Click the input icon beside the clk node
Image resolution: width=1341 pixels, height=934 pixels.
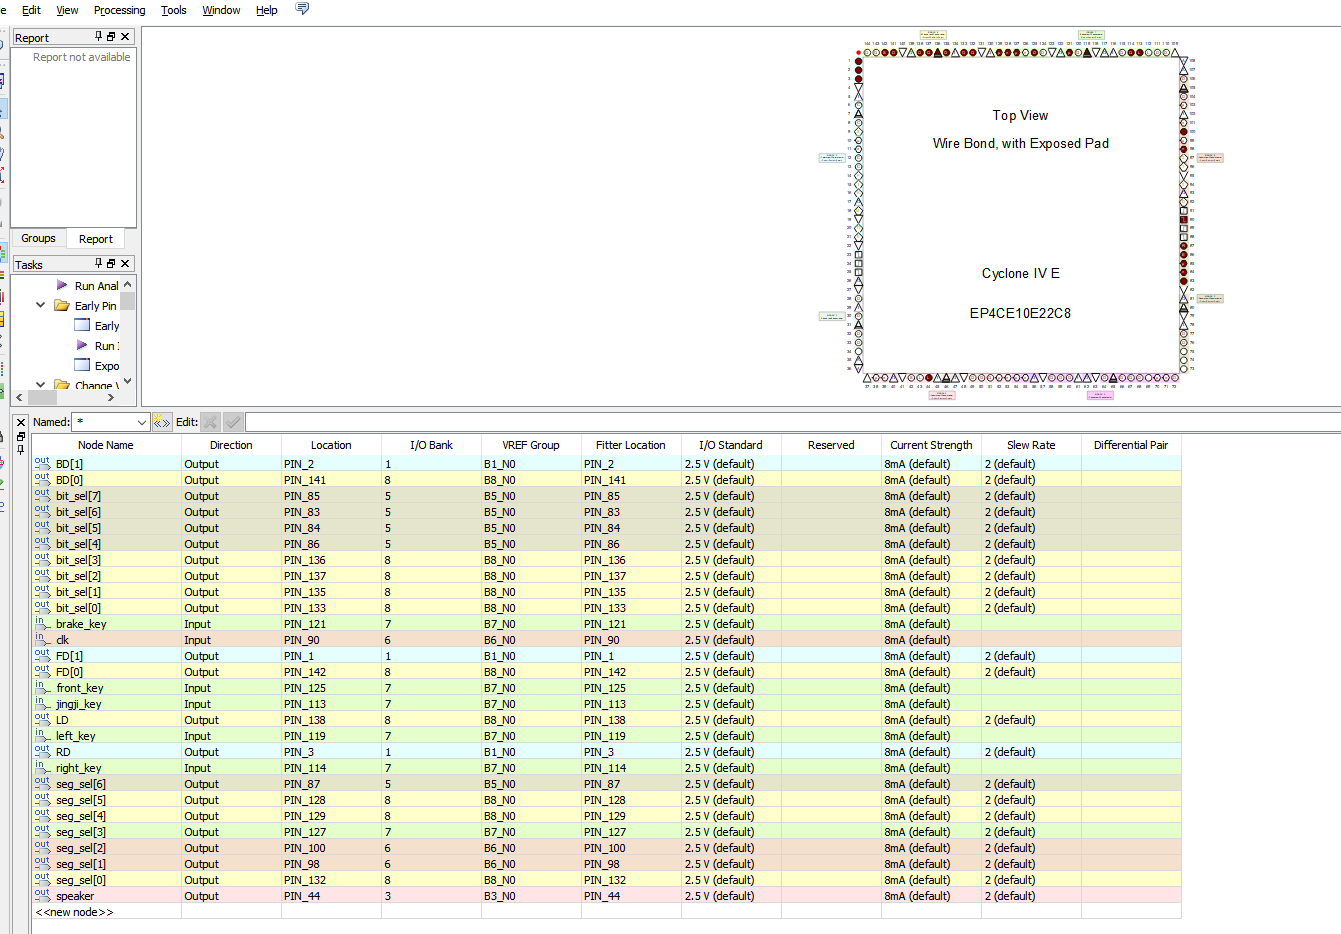(x=43, y=639)
